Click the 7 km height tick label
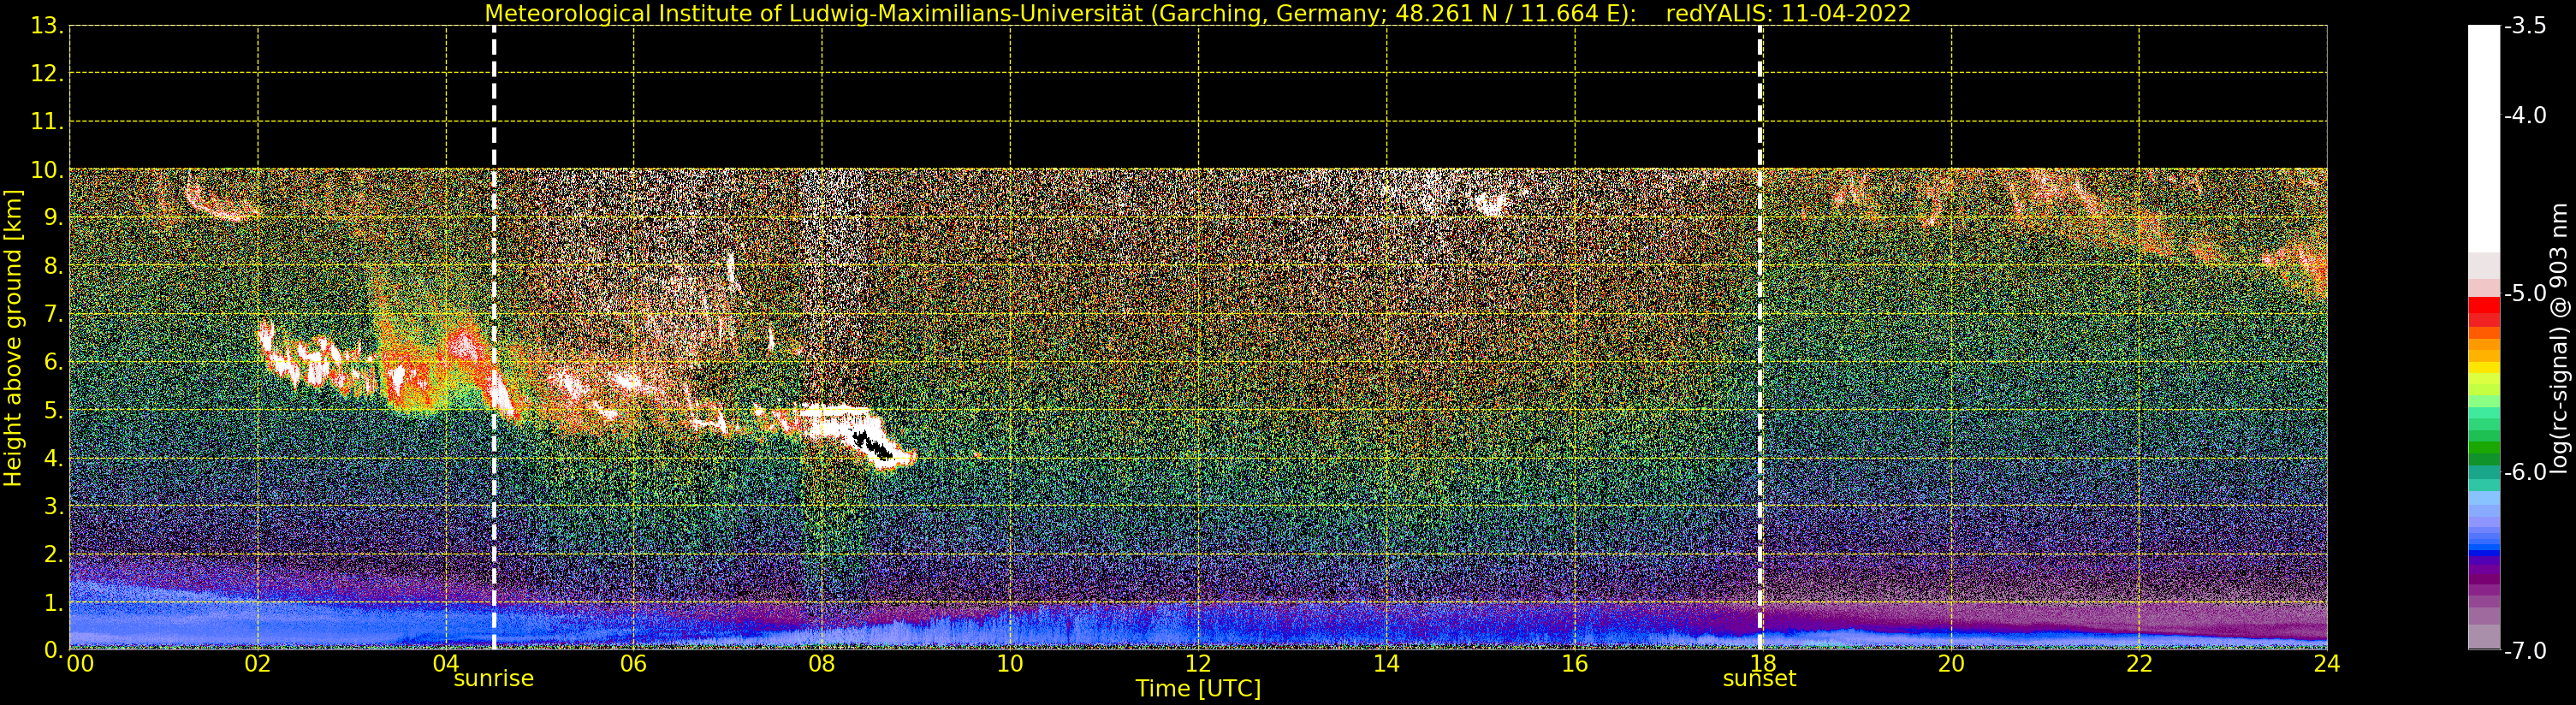Image resolution: width=2576 pixels, height=705 pixels. click(53, 315)
